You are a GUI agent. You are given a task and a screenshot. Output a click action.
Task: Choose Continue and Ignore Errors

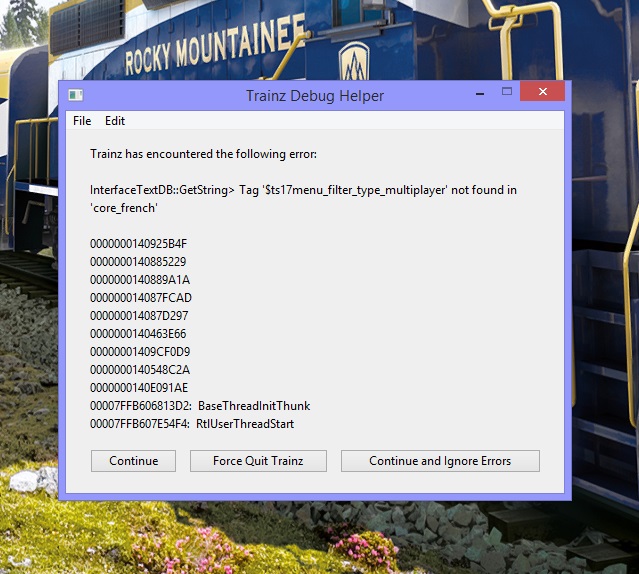pos(440,461)
